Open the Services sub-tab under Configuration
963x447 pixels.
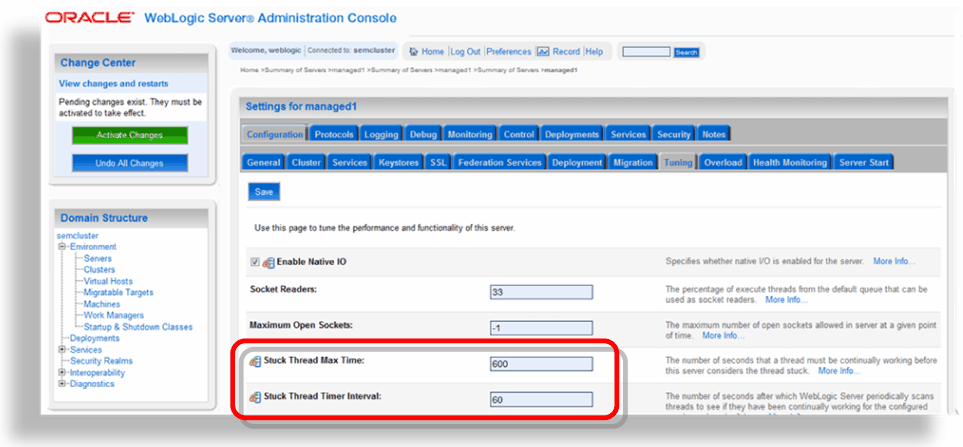[349, 163]
